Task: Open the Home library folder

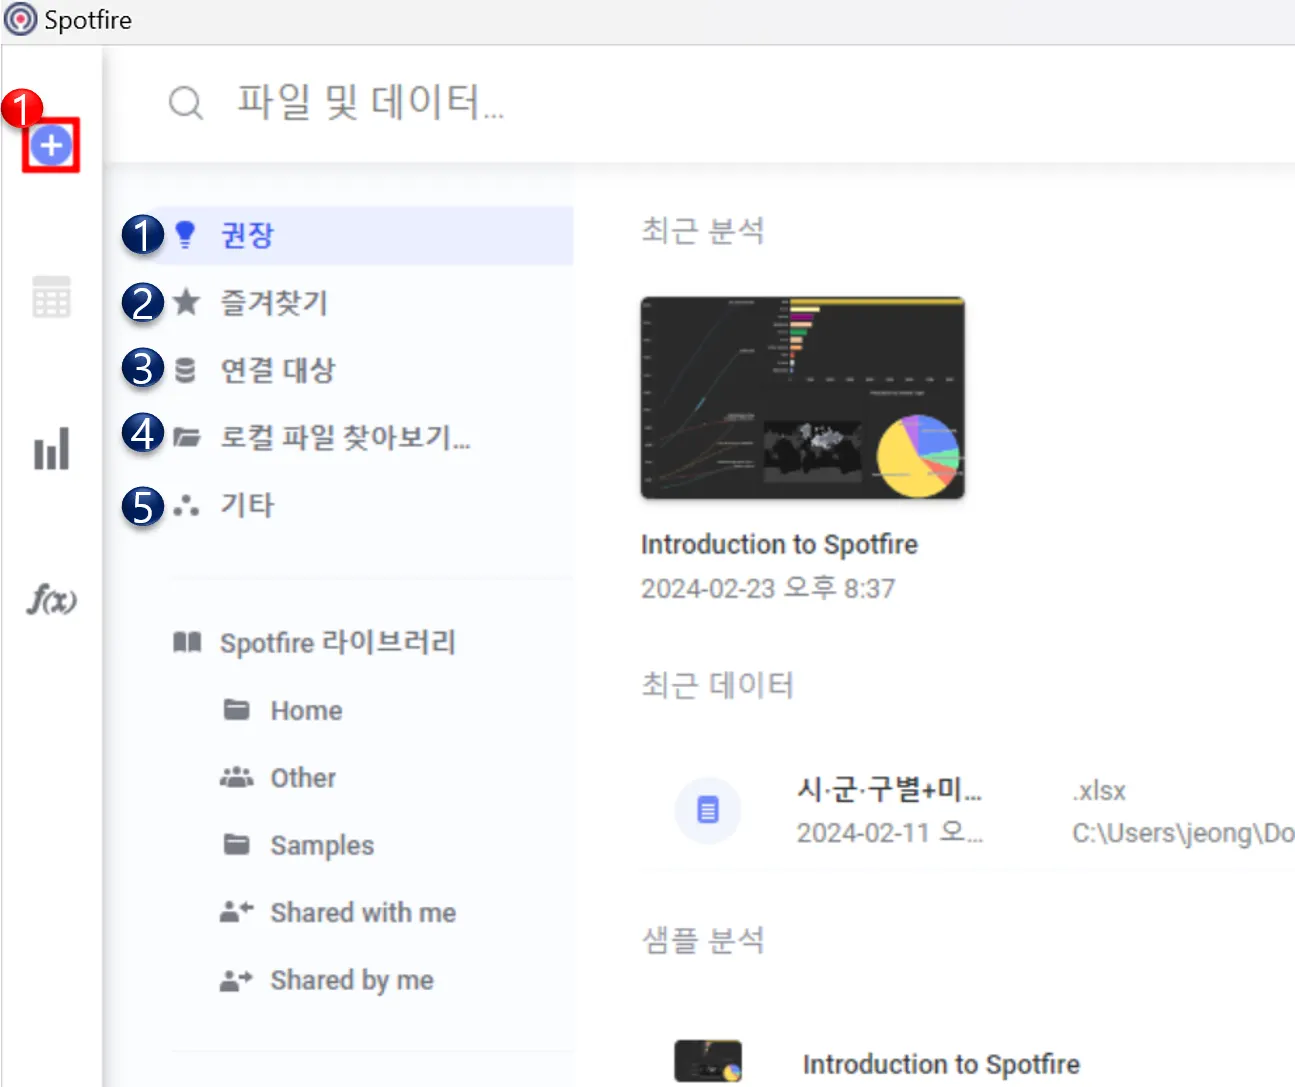Action: point(306,711)
